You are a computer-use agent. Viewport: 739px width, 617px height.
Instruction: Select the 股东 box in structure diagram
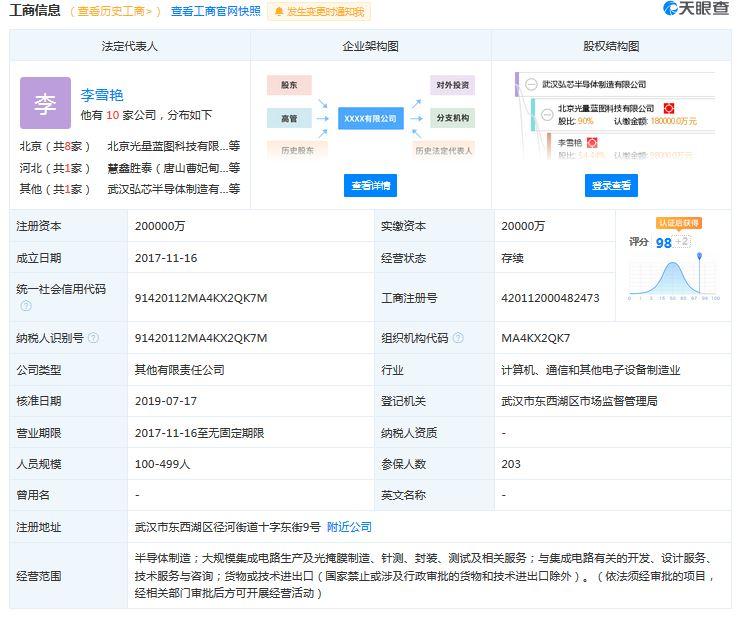tap(289, 85)
